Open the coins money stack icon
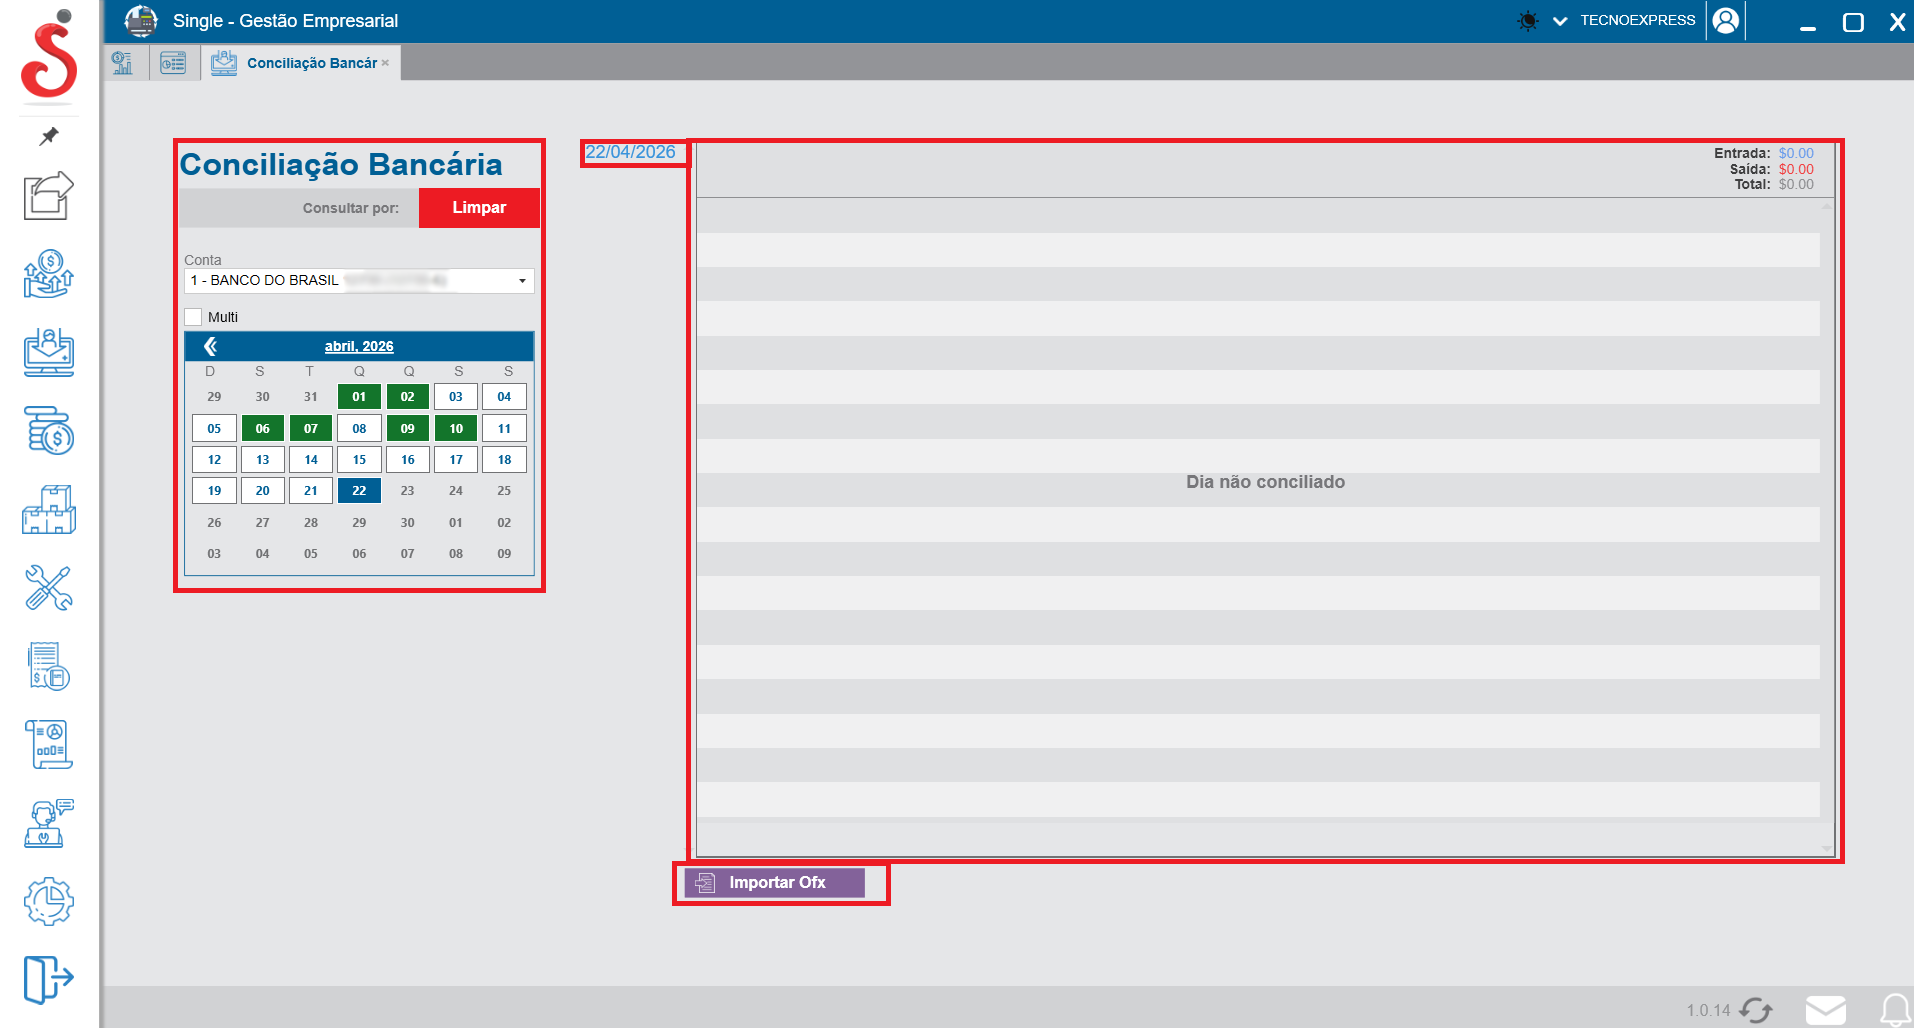1914x1028 pixels. [x=48, y=431]
